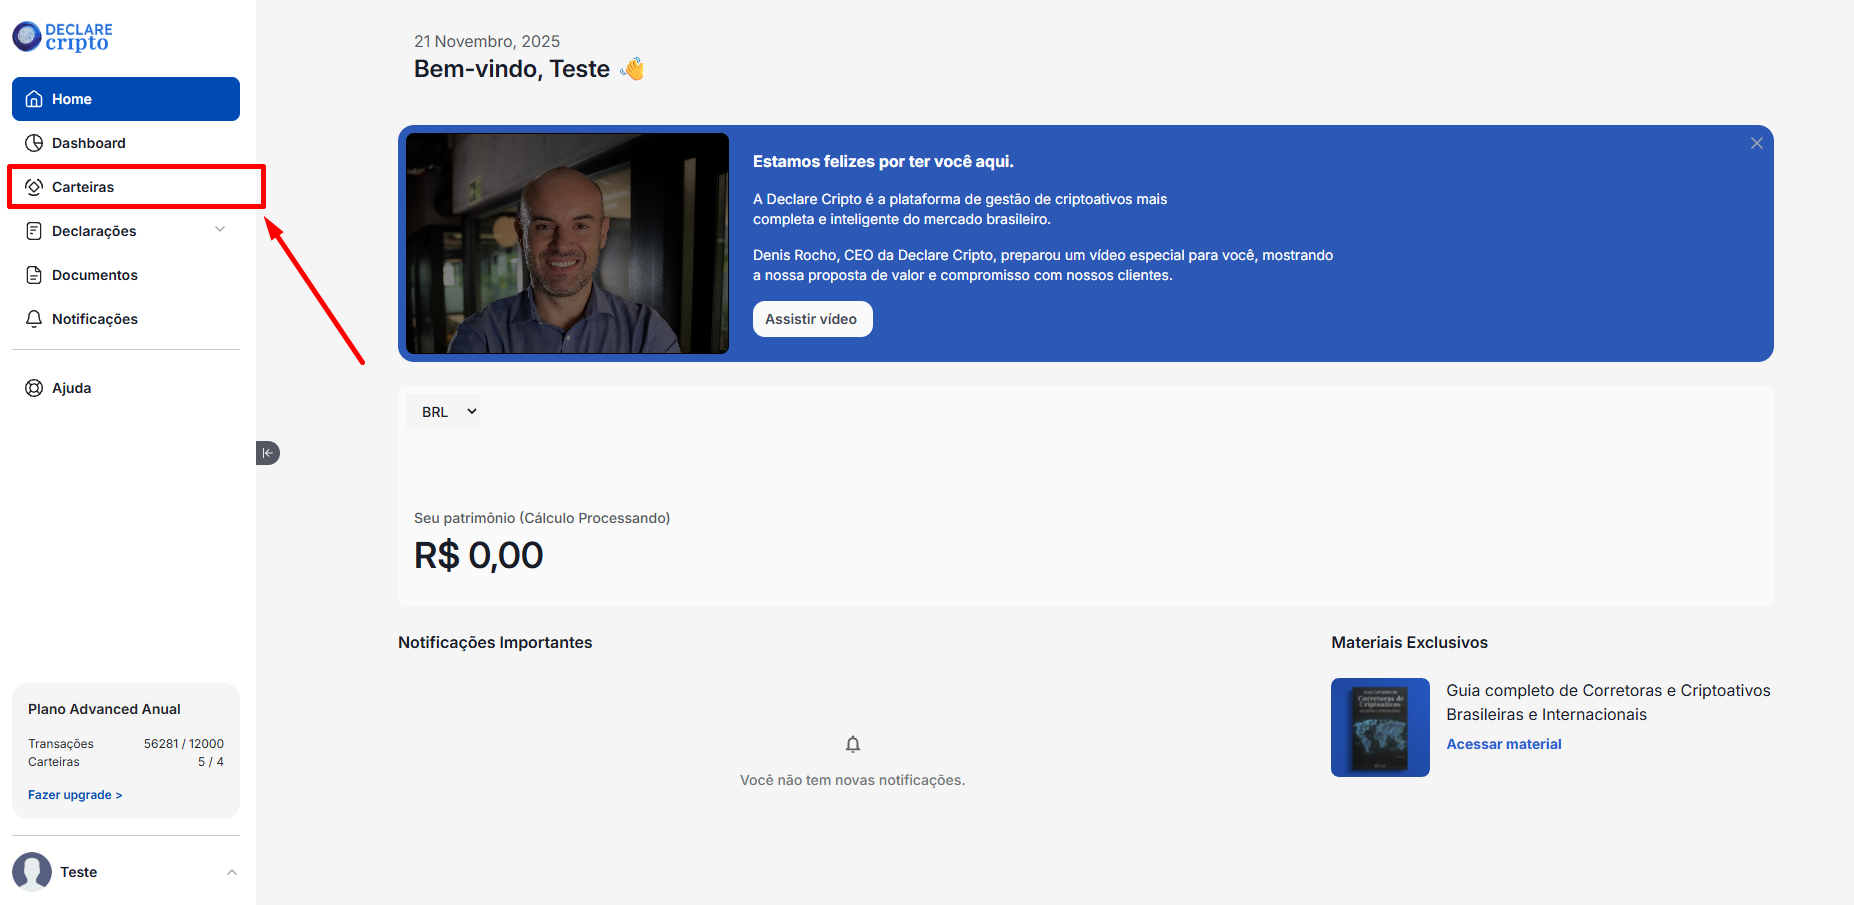Expand the Declarações submenu chevron
Viewport: 1854px width, 905px height.
point(220,230)
